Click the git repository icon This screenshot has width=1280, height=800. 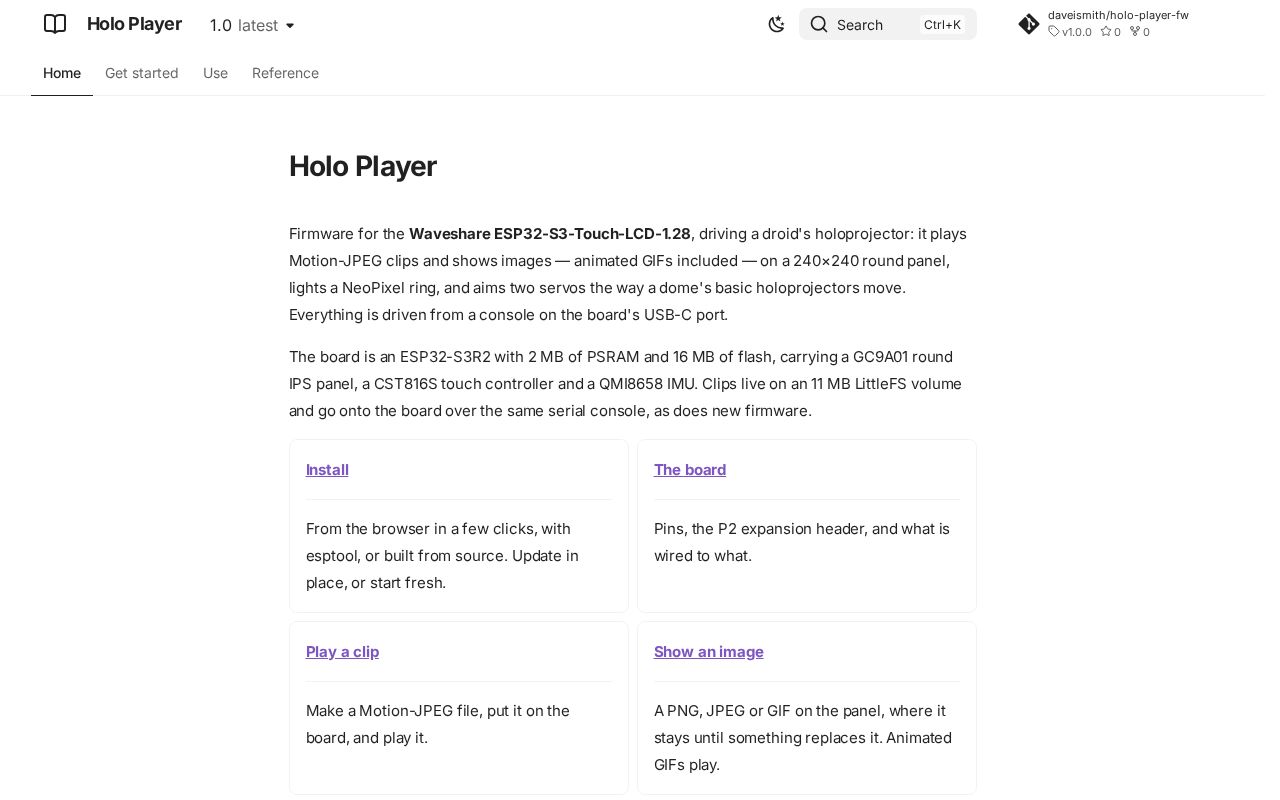point(1029,24)
